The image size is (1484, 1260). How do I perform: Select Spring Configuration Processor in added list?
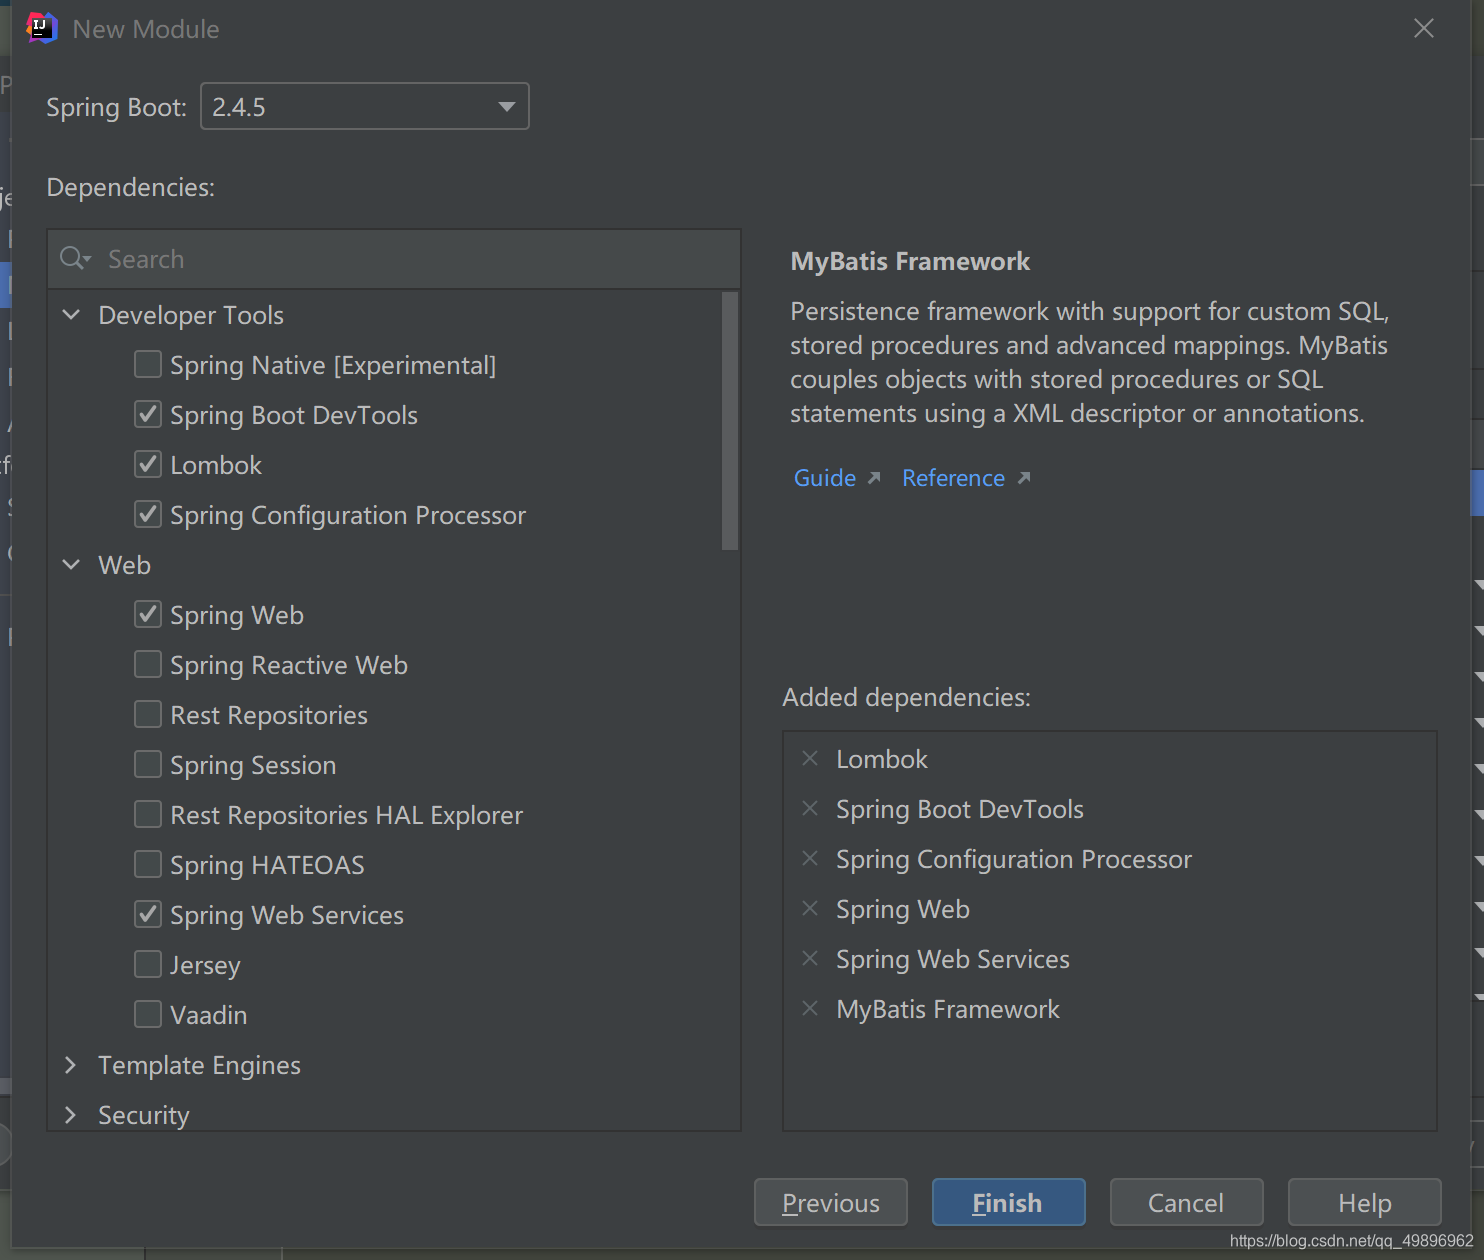1014,859
